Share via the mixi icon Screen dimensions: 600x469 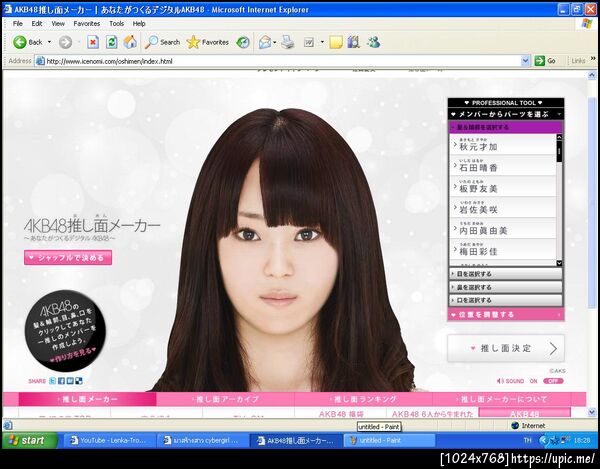70,381
